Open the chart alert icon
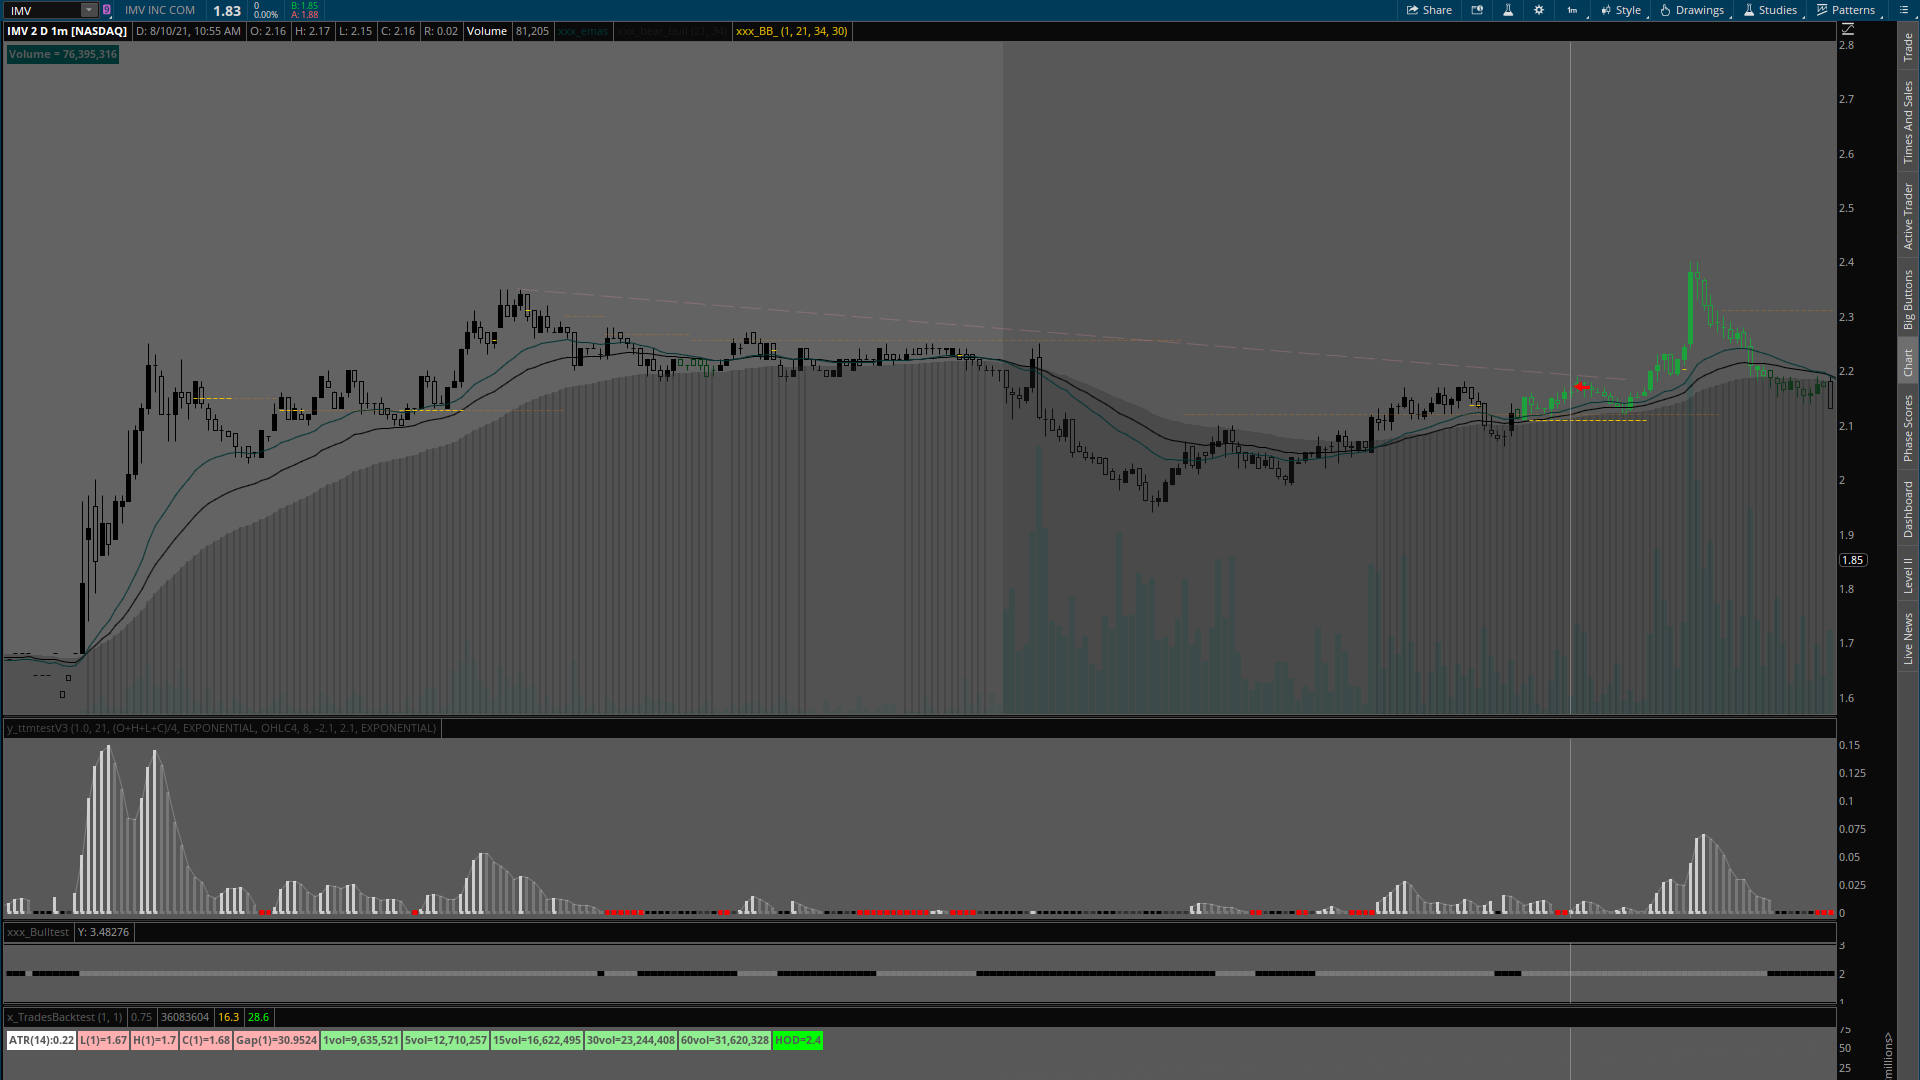The width and height of the screenshot is (1920, 1080). [x=1477, y=10]
